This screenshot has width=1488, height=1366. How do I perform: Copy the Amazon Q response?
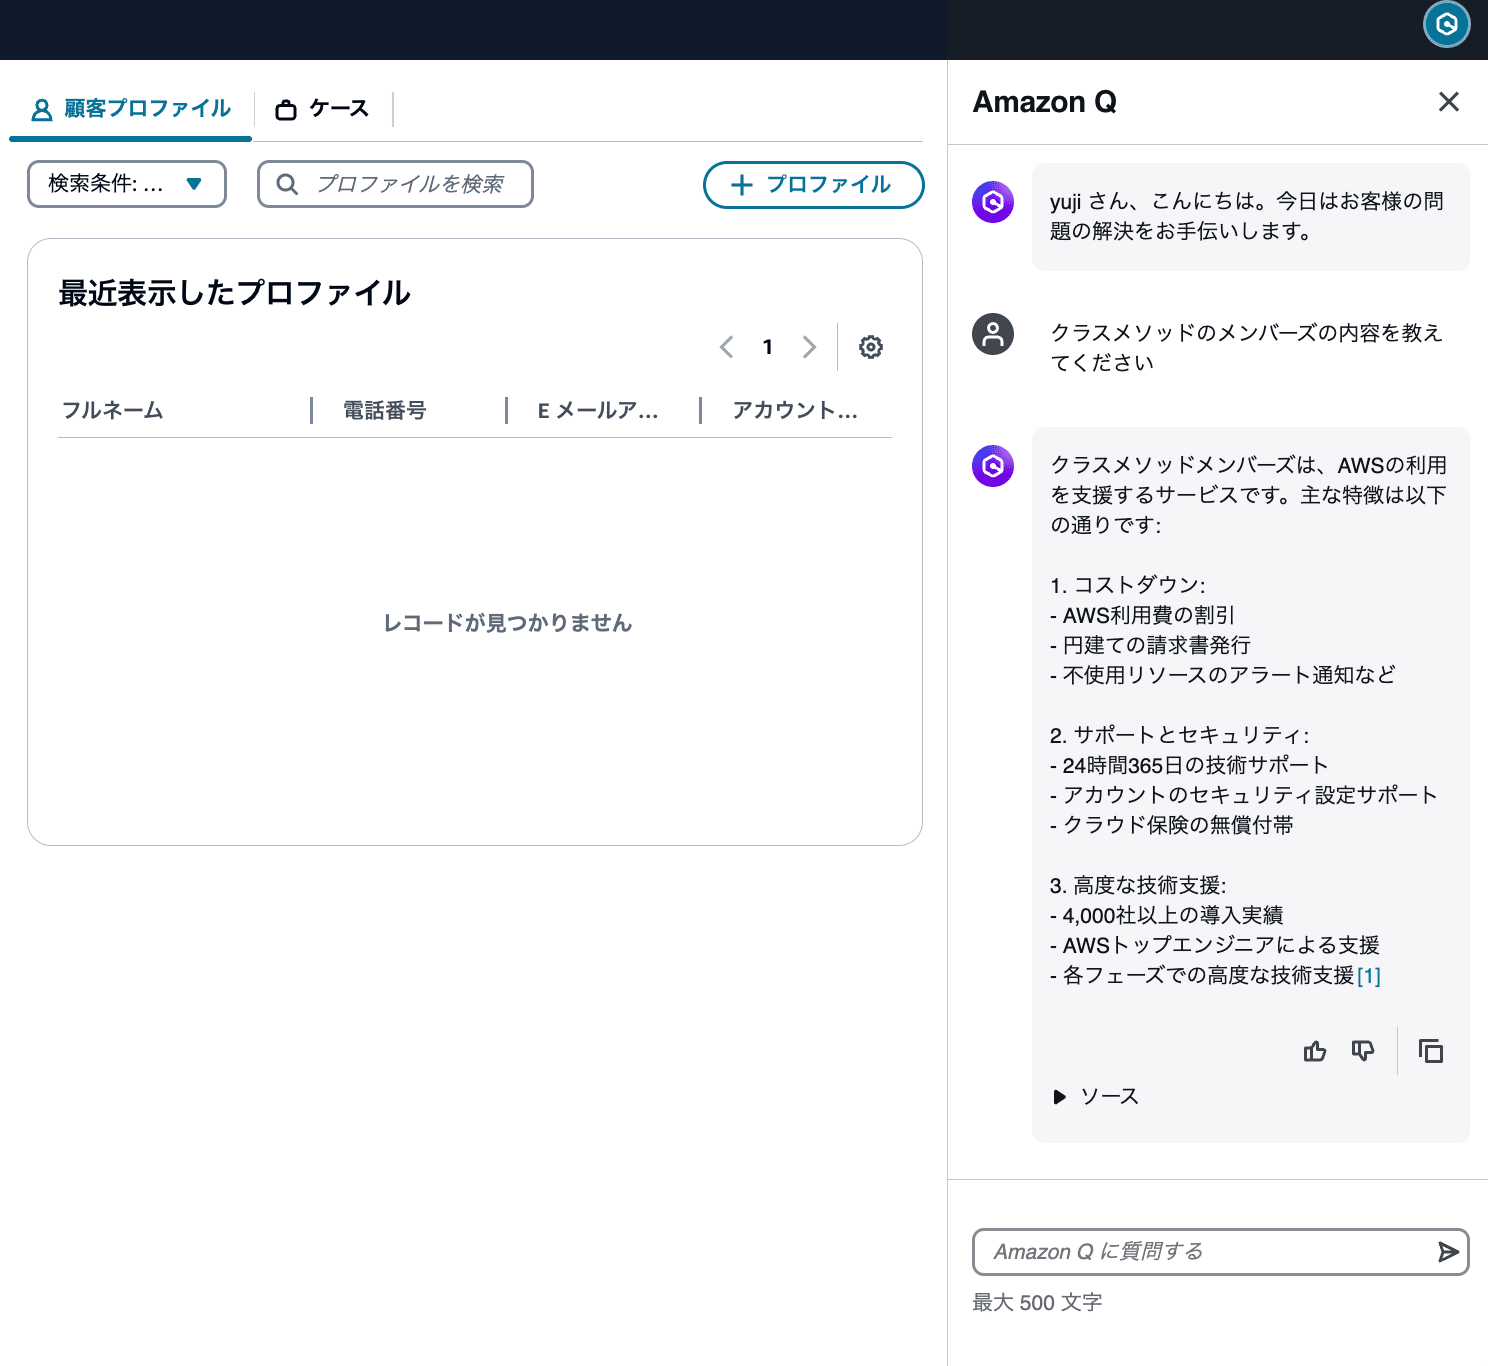coord(1431,1051)
